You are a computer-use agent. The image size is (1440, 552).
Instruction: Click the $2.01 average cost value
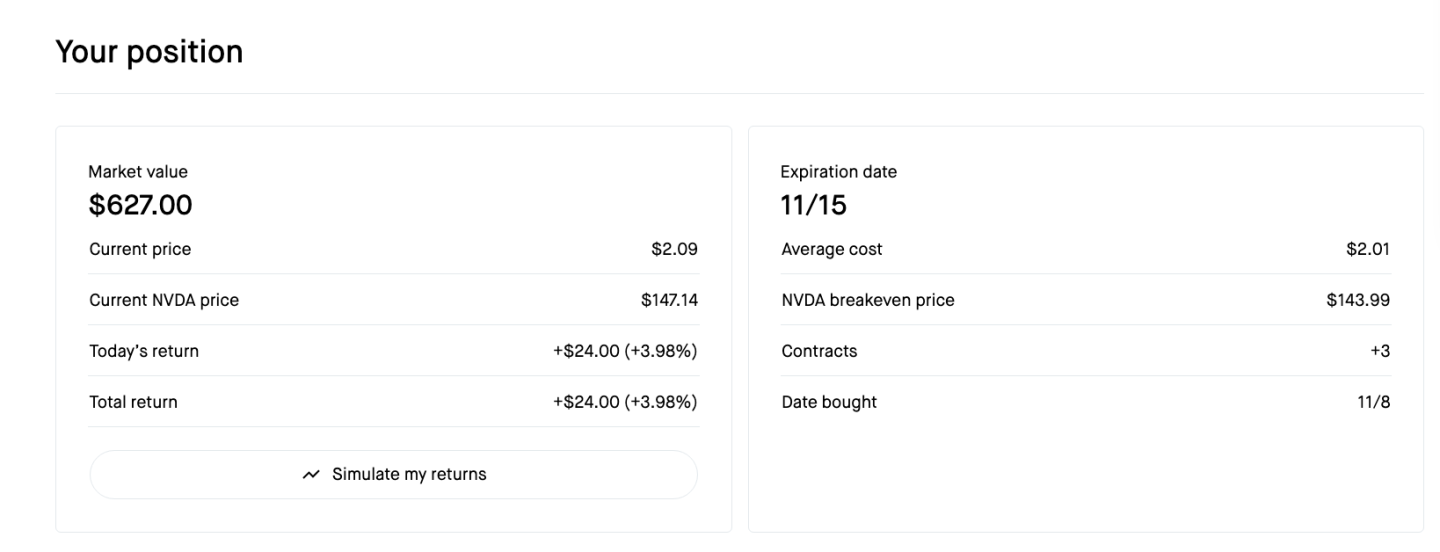click(1367, 249)
